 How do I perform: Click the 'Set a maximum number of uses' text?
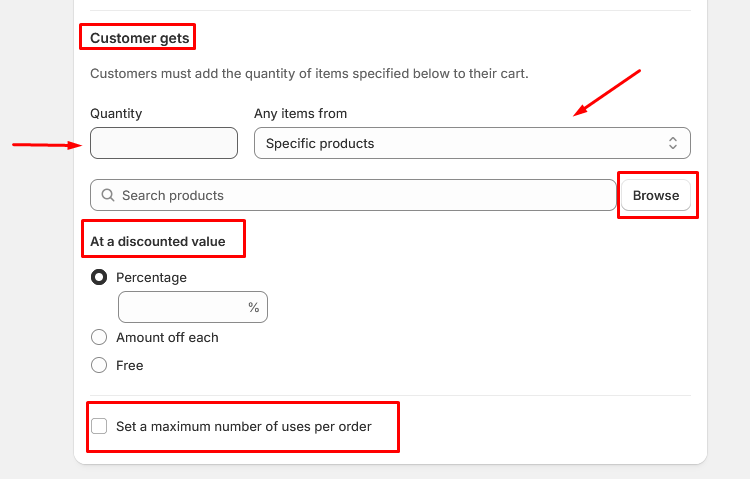click(x=243, y=426)
